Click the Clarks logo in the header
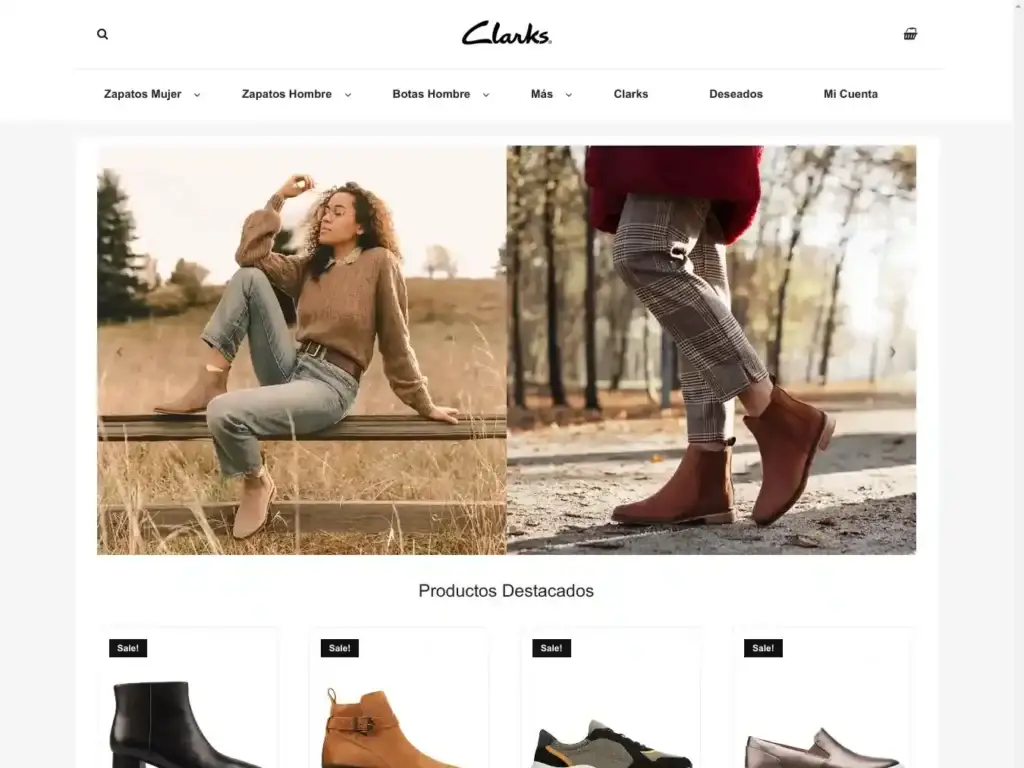 507,33
